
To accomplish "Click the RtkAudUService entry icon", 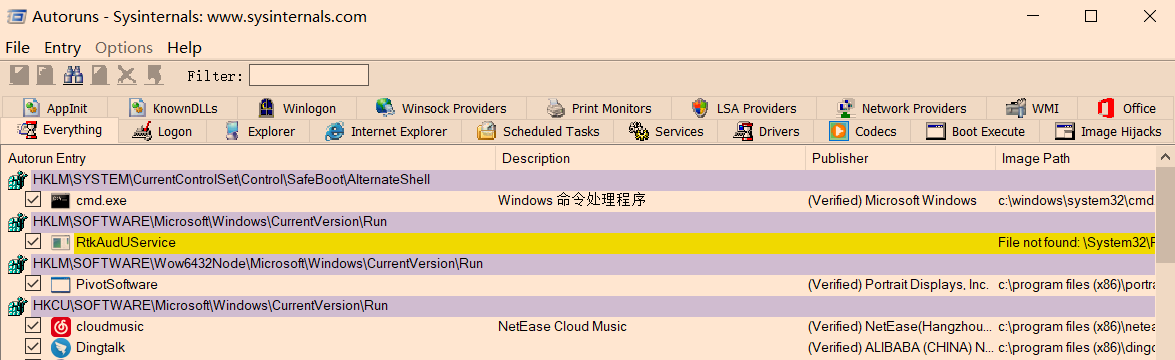I will 60,243.
